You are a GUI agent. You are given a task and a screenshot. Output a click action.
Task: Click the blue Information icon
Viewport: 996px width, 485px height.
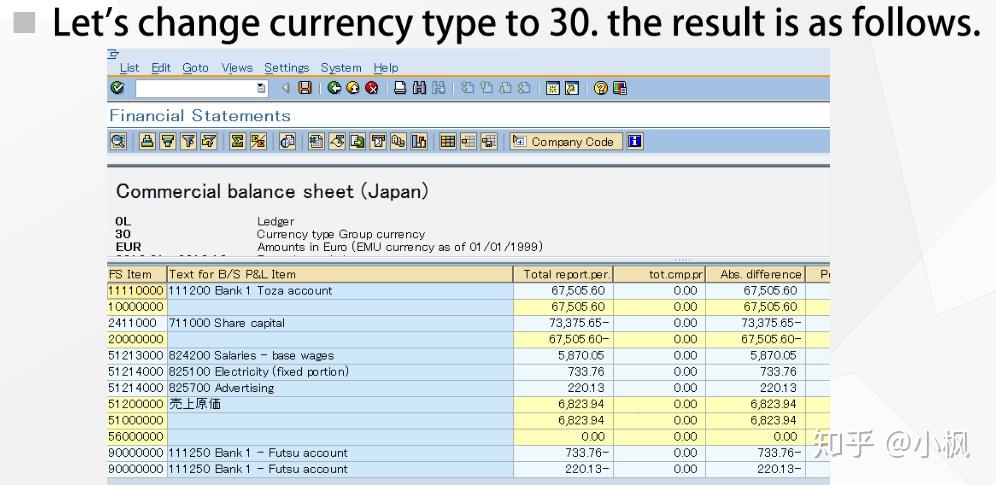coord(635,142)
